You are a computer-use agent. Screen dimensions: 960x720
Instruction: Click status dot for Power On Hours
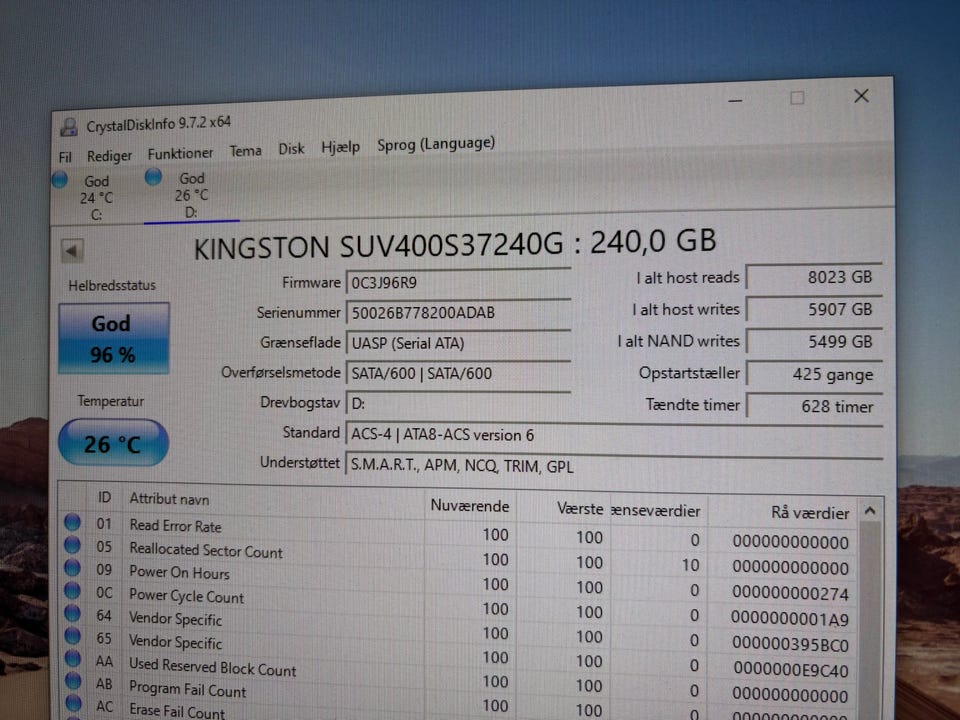(72, 568)
